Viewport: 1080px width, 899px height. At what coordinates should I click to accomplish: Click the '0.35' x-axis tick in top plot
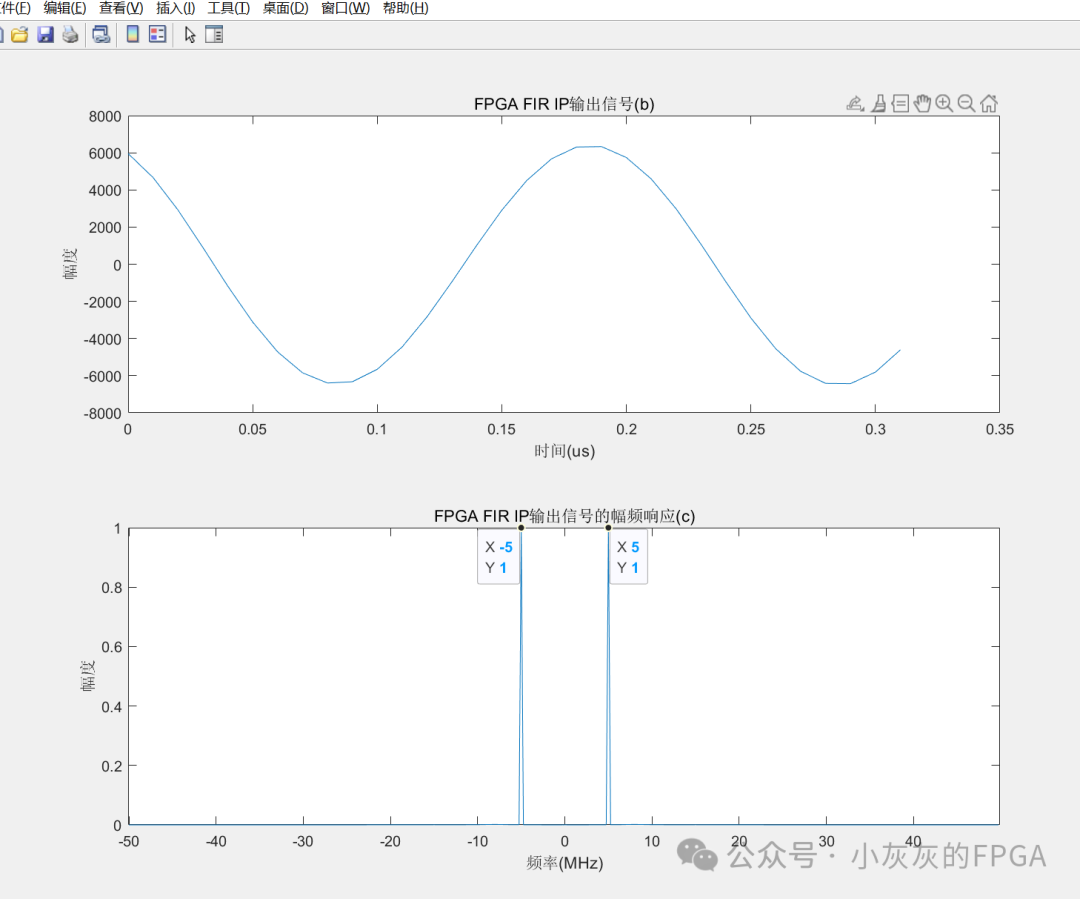[x=999, y=429]
